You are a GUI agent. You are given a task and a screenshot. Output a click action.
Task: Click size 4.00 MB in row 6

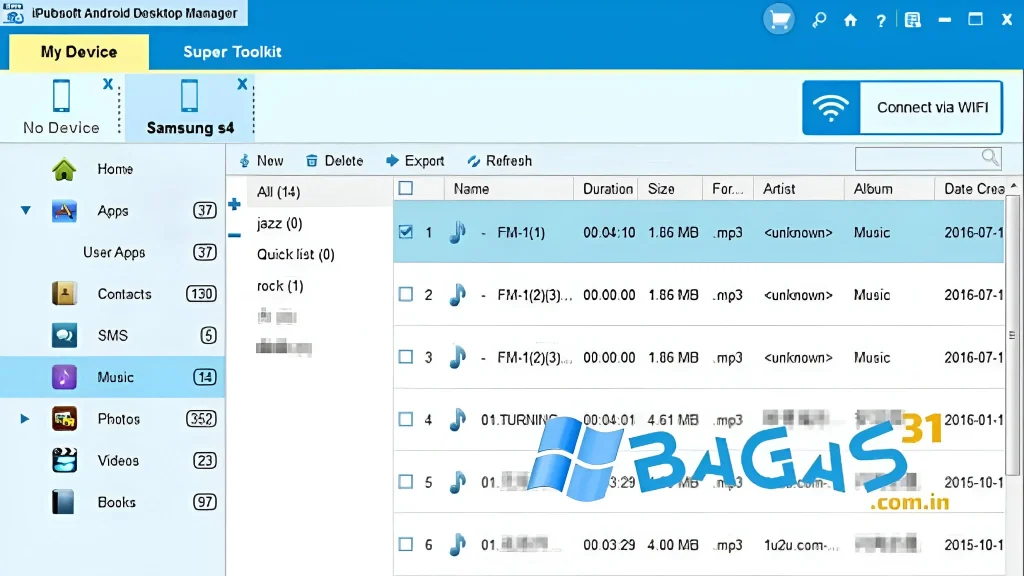(673, 545)
